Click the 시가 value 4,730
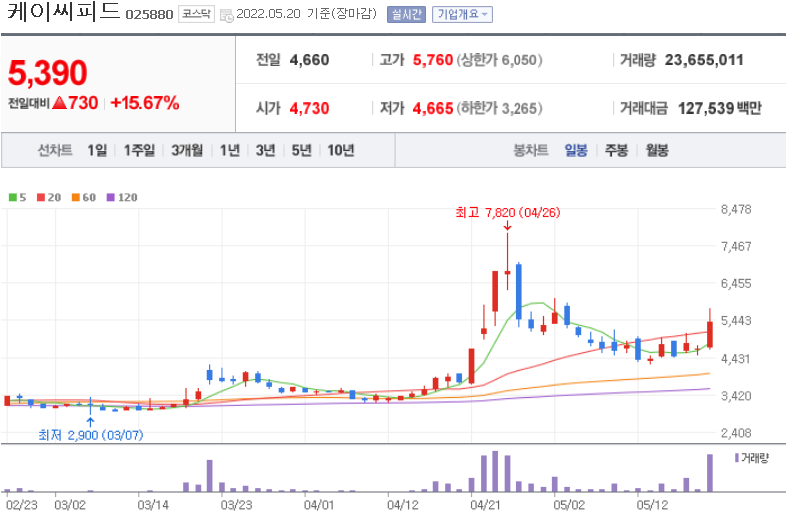This screenshot has height=517, width=786. (309, 108)
